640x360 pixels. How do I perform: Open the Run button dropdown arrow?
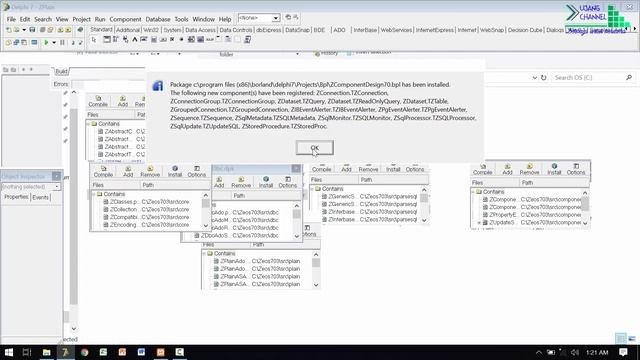click(53, 42)
